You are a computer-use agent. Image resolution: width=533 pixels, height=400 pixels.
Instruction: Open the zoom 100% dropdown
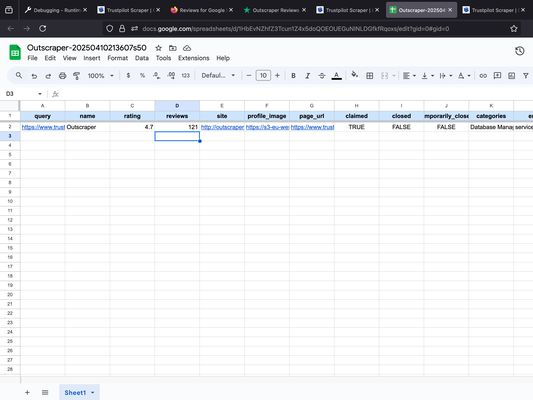101,75
